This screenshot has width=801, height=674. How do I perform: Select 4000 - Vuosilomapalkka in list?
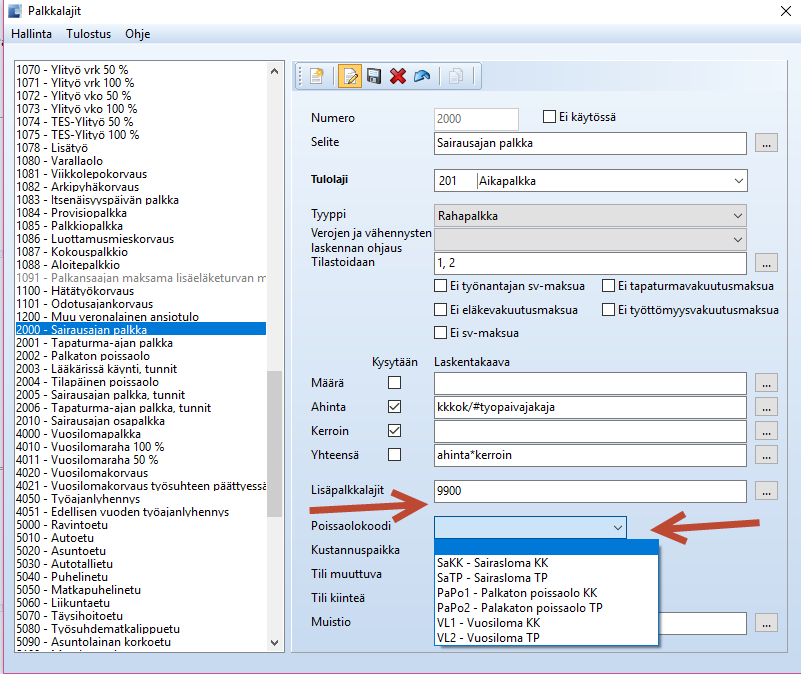(x=140, y=434)
